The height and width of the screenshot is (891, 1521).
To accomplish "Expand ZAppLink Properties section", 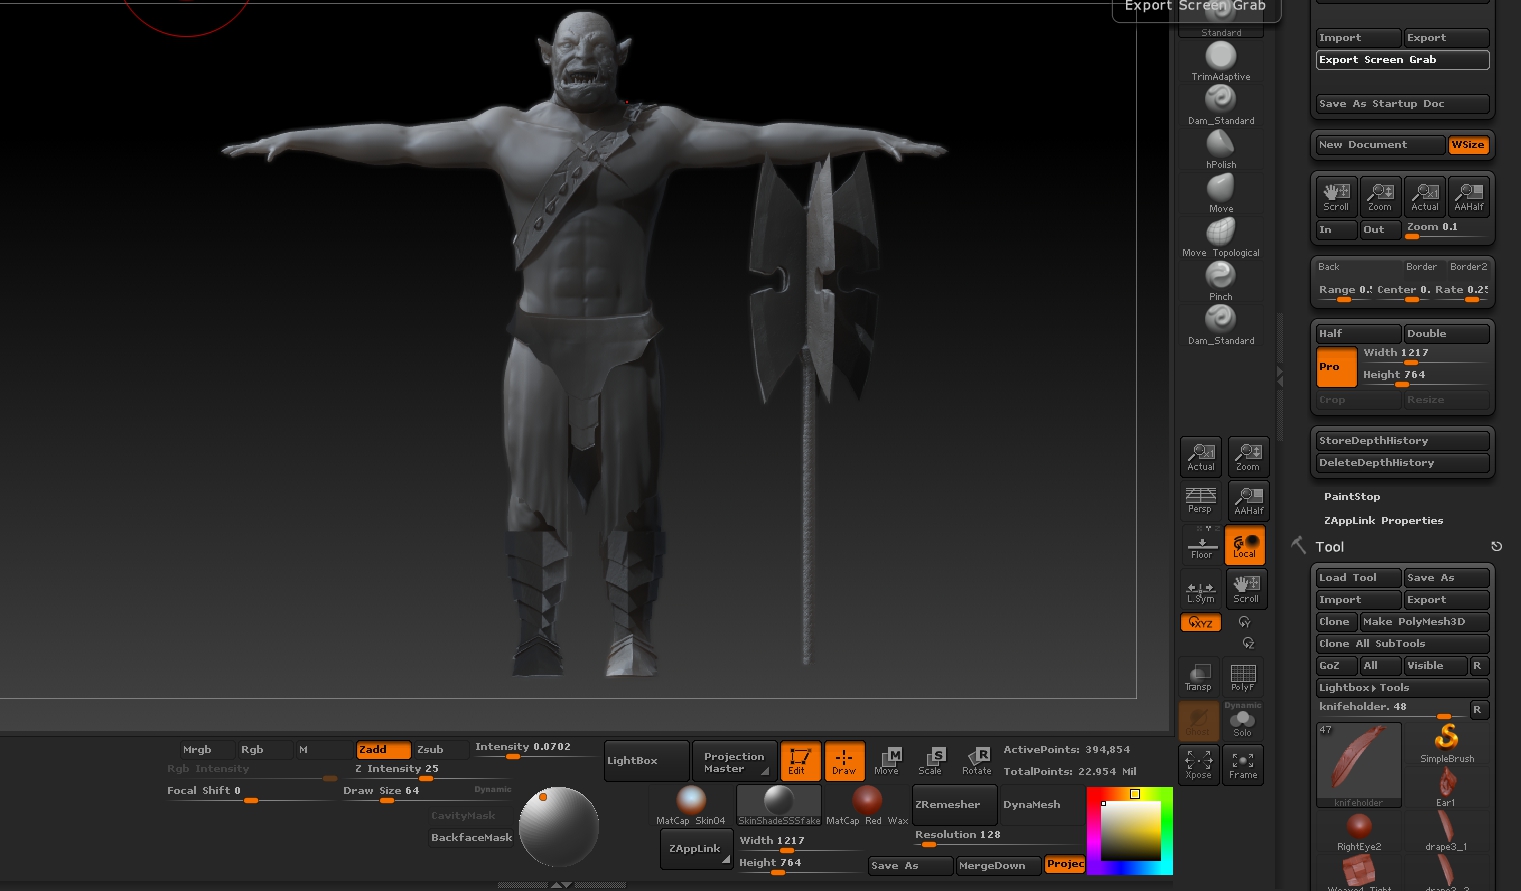I will (x=1383, y=521).
